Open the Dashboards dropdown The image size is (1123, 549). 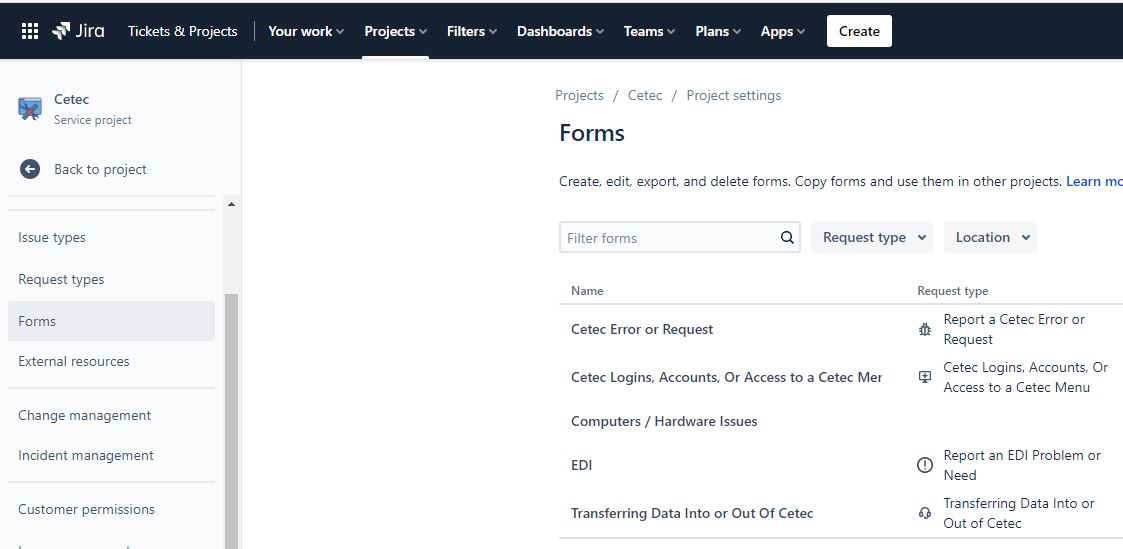click(x=560, y=31)
